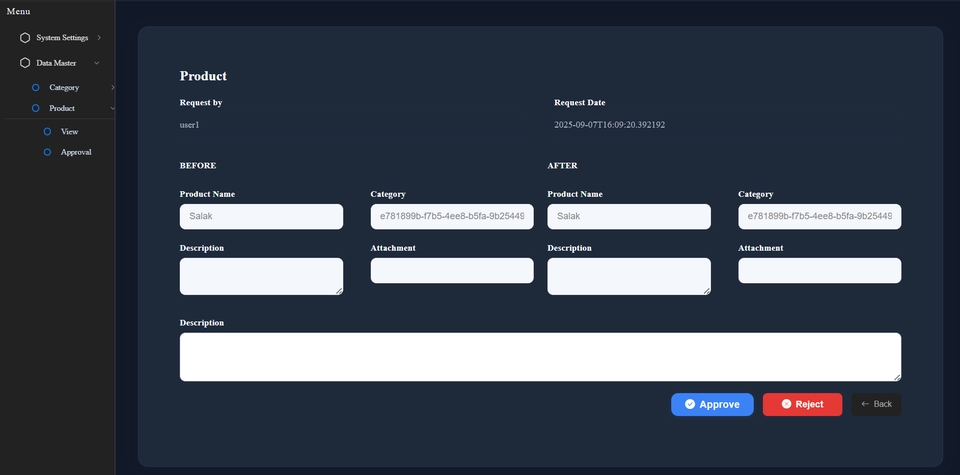Select the Approval menu item
This screenshot has width=960, height=475.
pos(76,152)
